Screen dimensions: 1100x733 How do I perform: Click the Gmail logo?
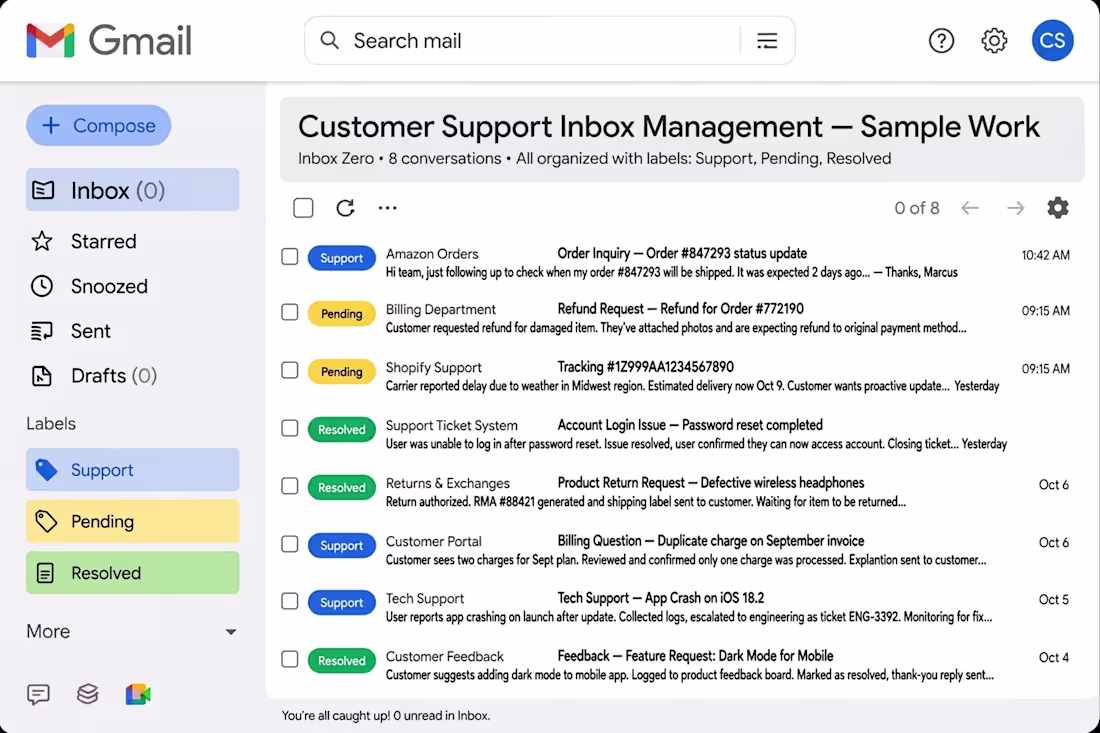[109, 40]
